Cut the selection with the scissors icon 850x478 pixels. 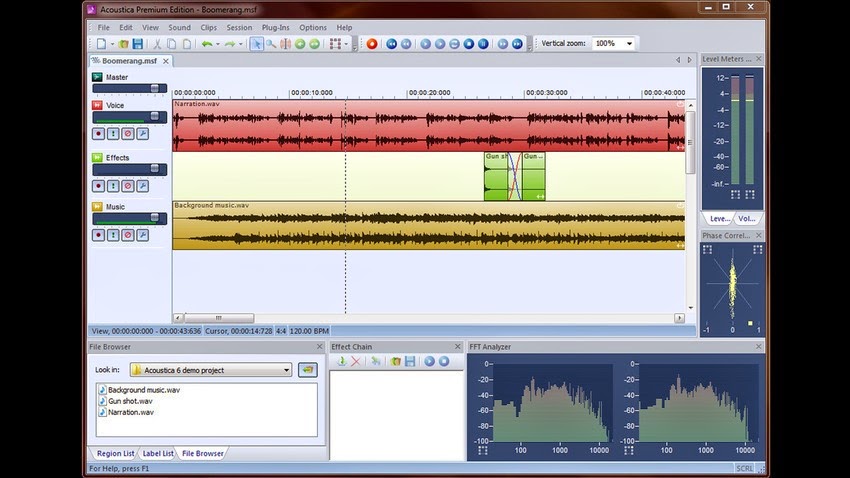(x=157, y=44)
